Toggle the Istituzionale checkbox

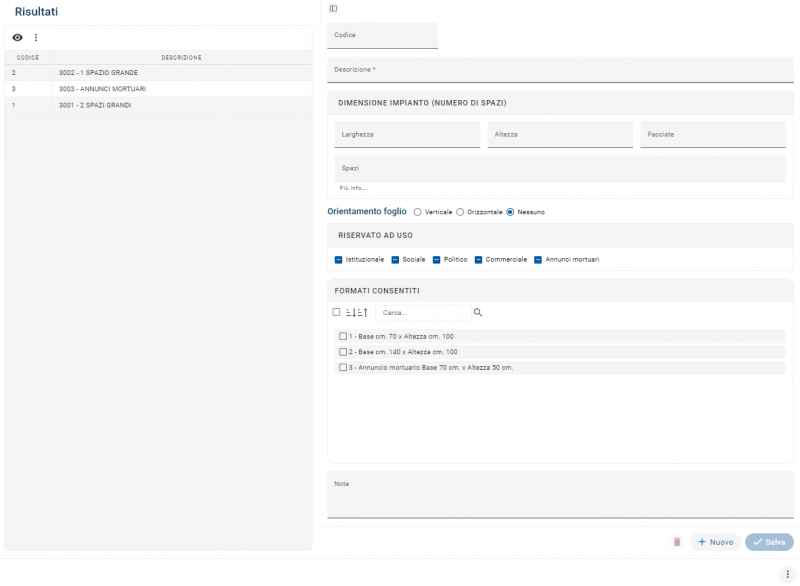339,260
